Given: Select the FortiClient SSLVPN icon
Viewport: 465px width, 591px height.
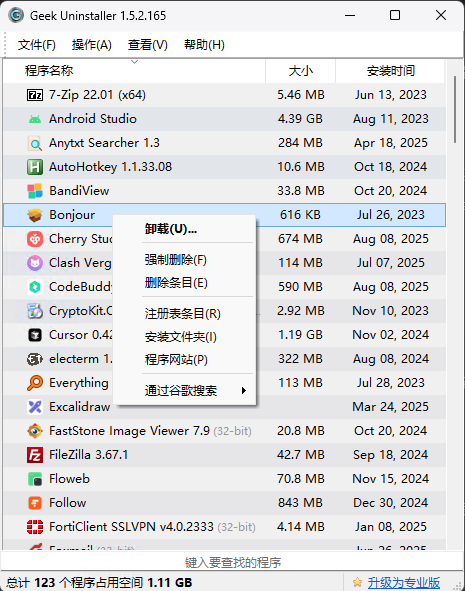Looking at the screenshot, I should [35, 527].
